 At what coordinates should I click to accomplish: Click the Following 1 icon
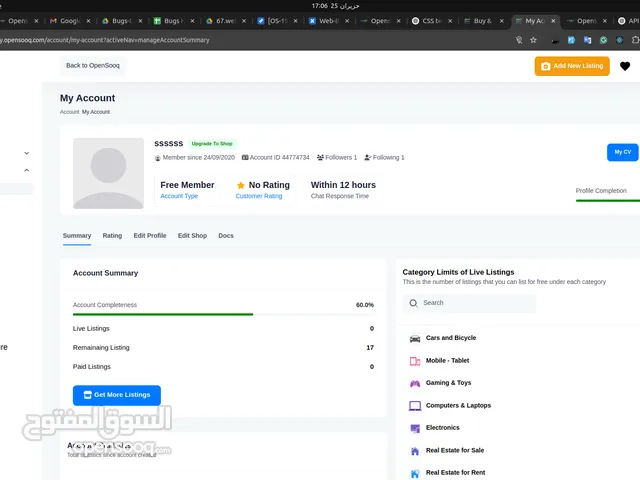(x=368, y=158)
